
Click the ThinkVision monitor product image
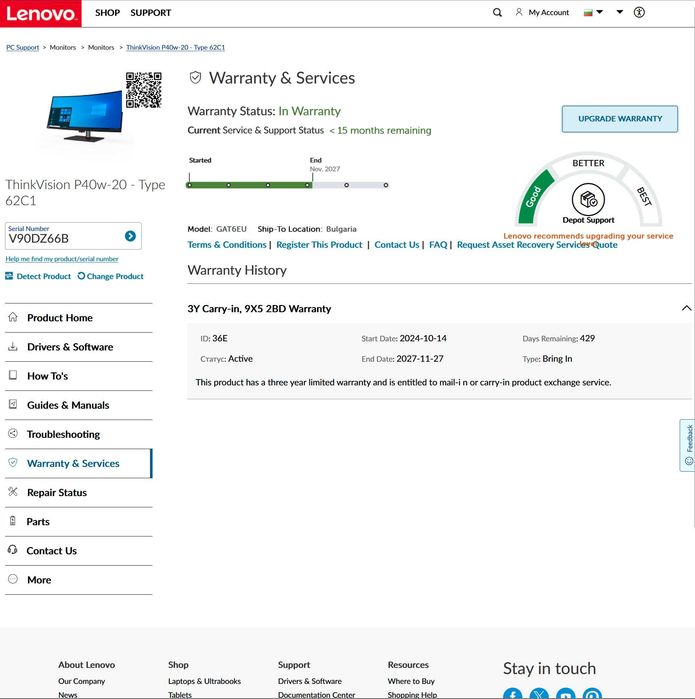[84, 116]
